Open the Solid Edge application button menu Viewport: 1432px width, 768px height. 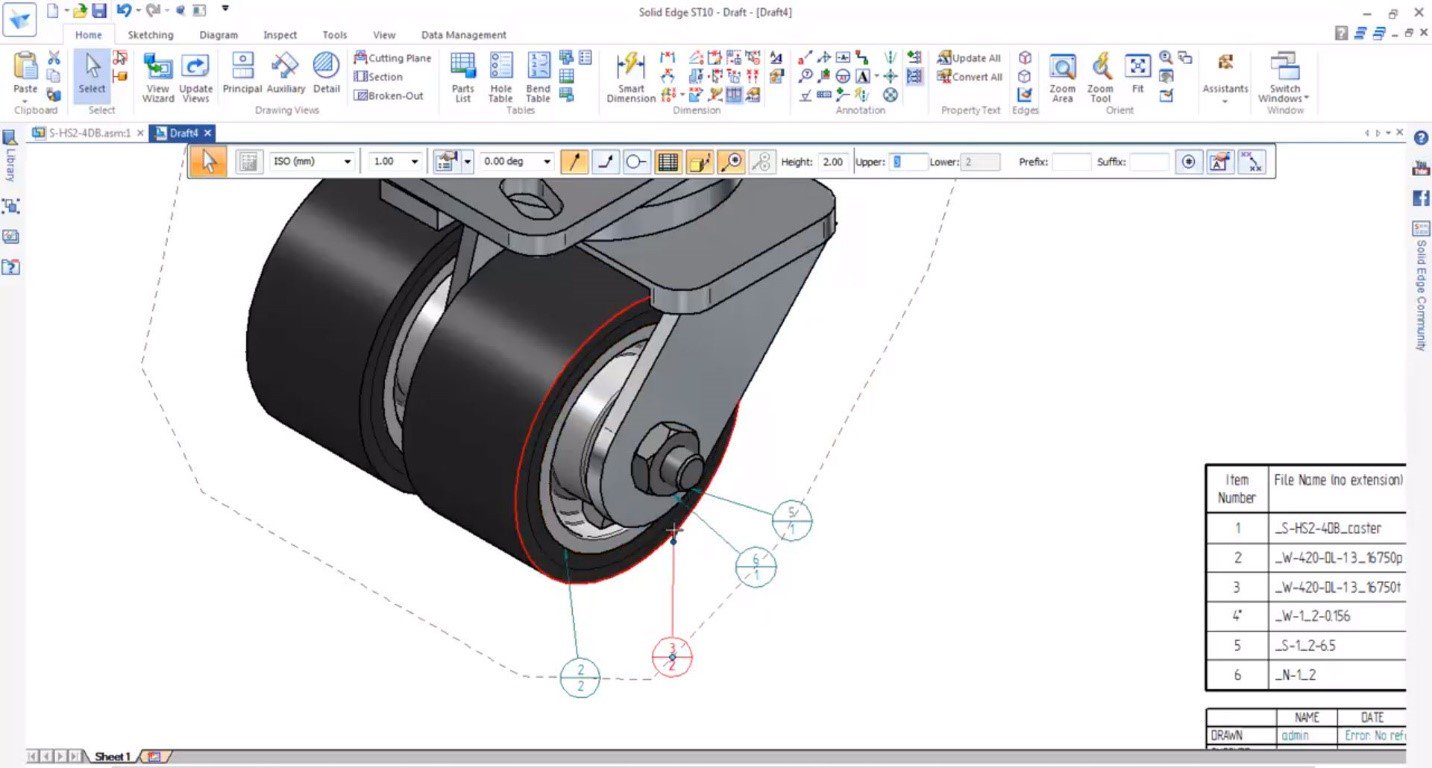(19, 21)
